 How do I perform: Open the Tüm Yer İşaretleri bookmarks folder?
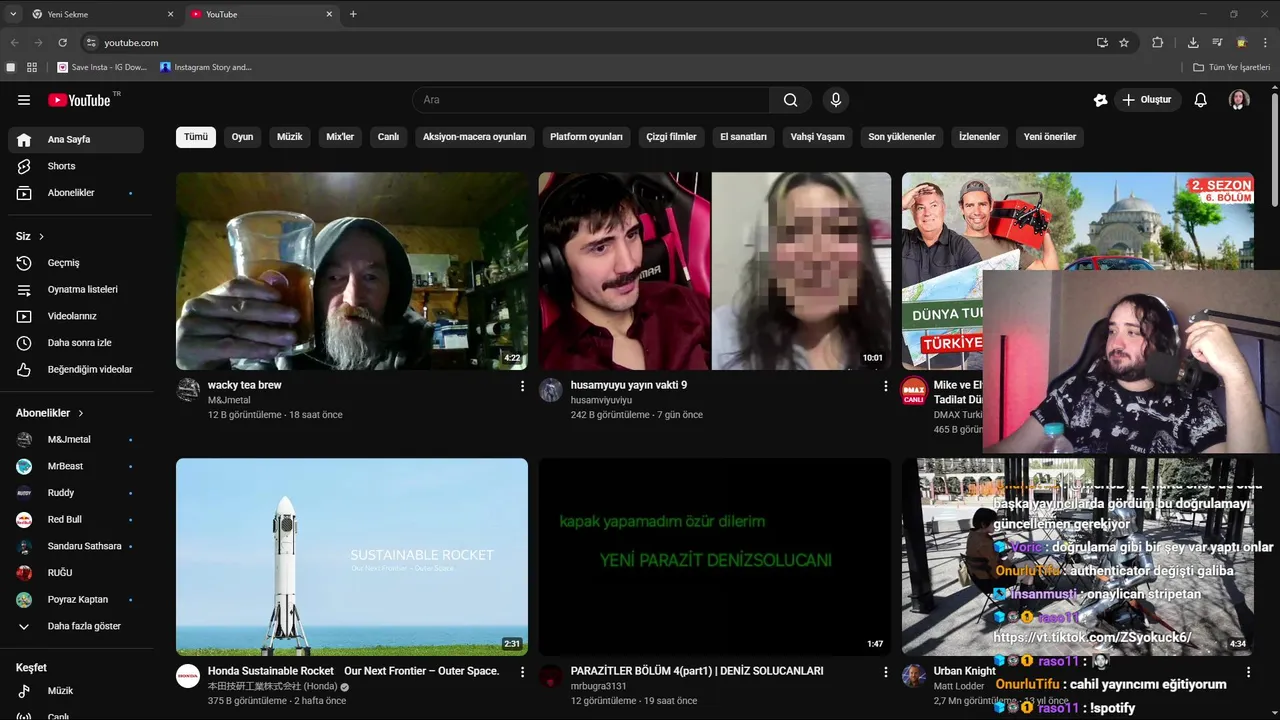1232,67
